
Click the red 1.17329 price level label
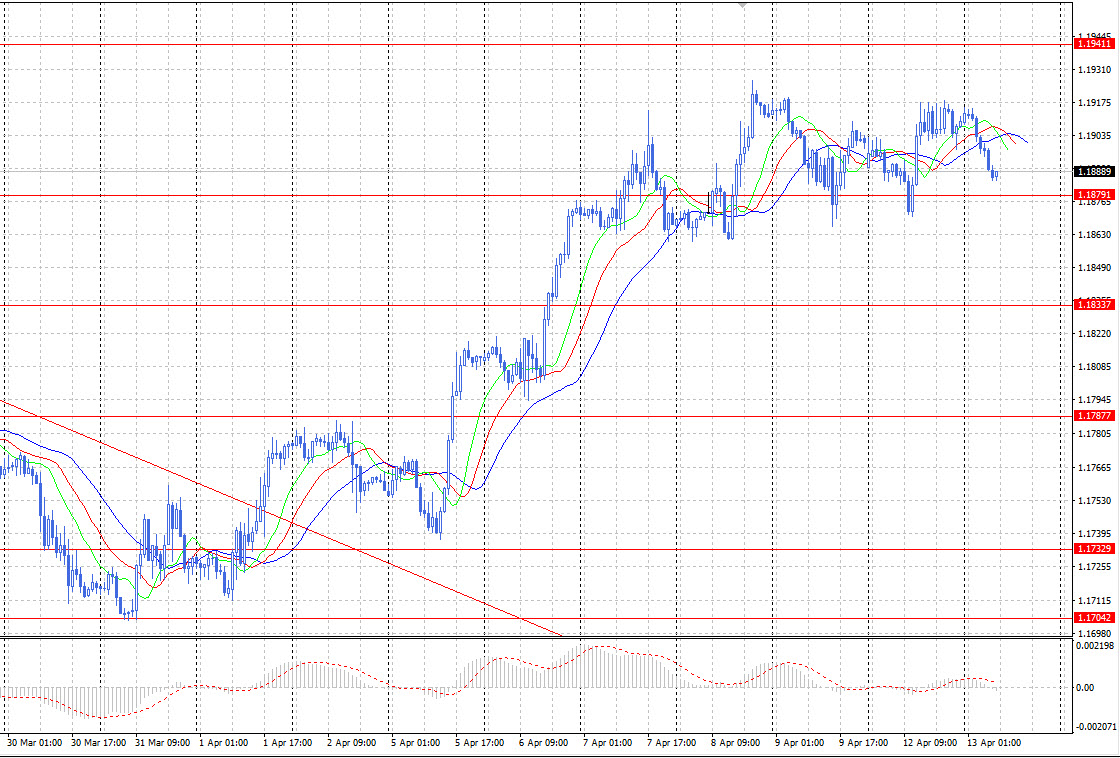pyautogui.click(x=1094, y=549)
